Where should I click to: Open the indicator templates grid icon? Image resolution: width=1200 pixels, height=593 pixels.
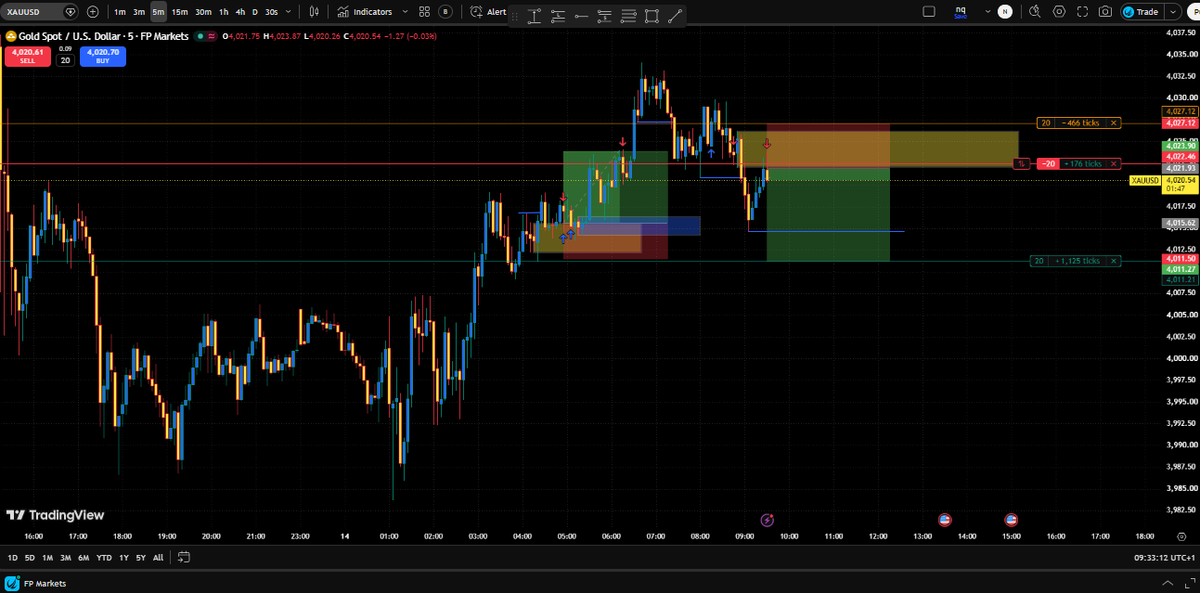(x=425, y=12)
